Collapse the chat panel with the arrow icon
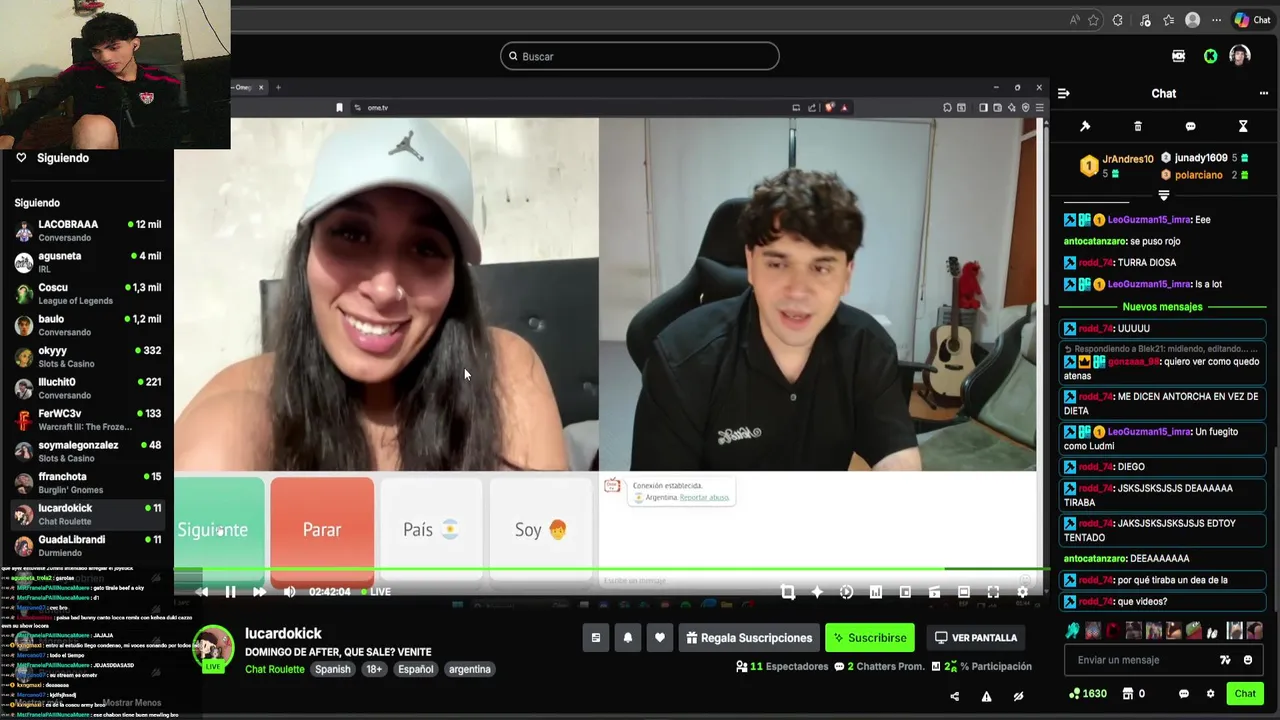1280x720 pixels. (1064, 93)
